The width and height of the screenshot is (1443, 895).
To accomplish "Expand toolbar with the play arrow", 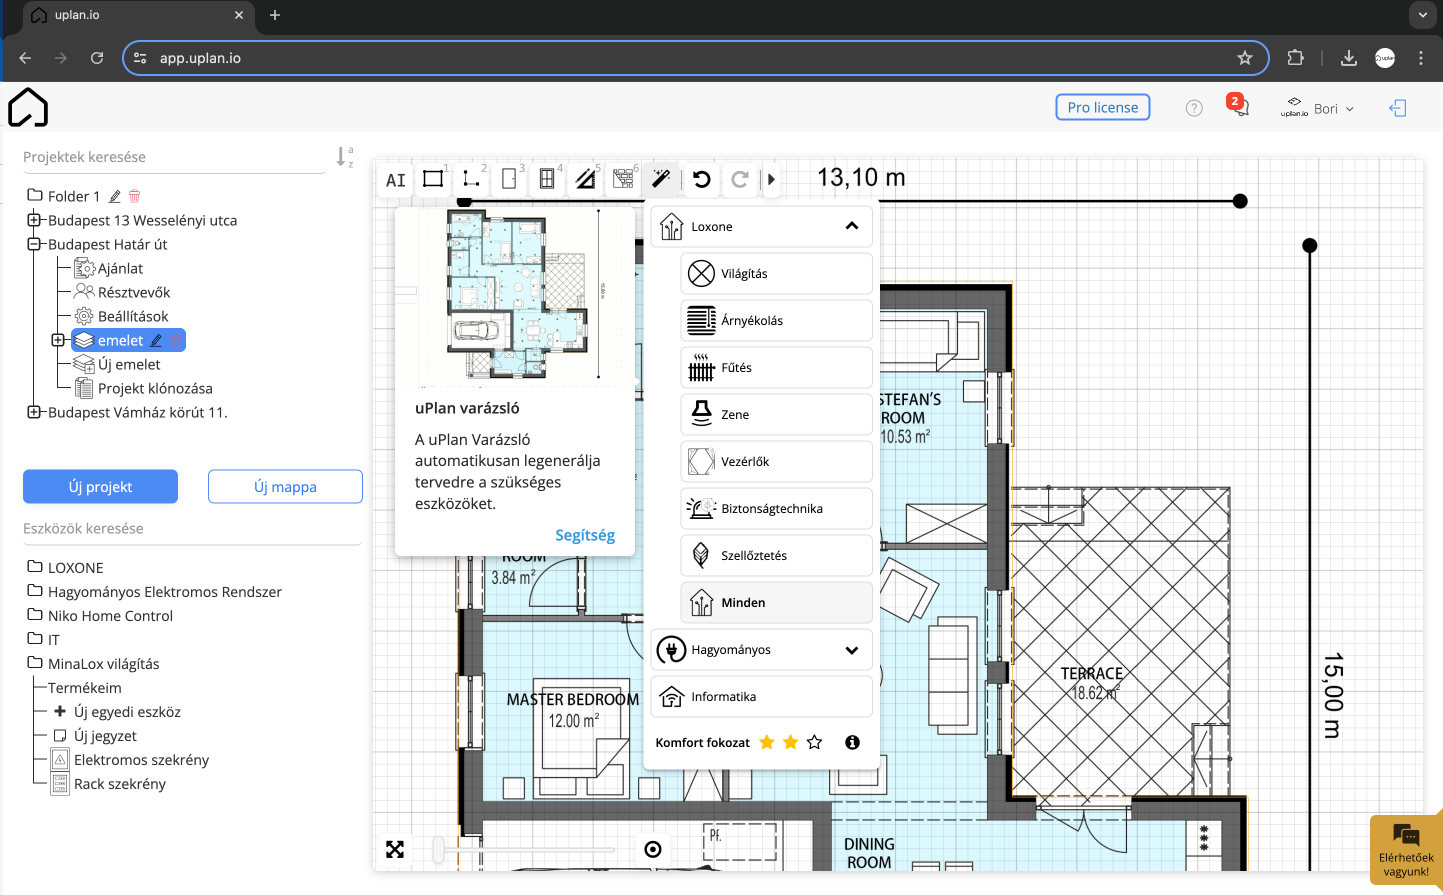I will point(771,180).
